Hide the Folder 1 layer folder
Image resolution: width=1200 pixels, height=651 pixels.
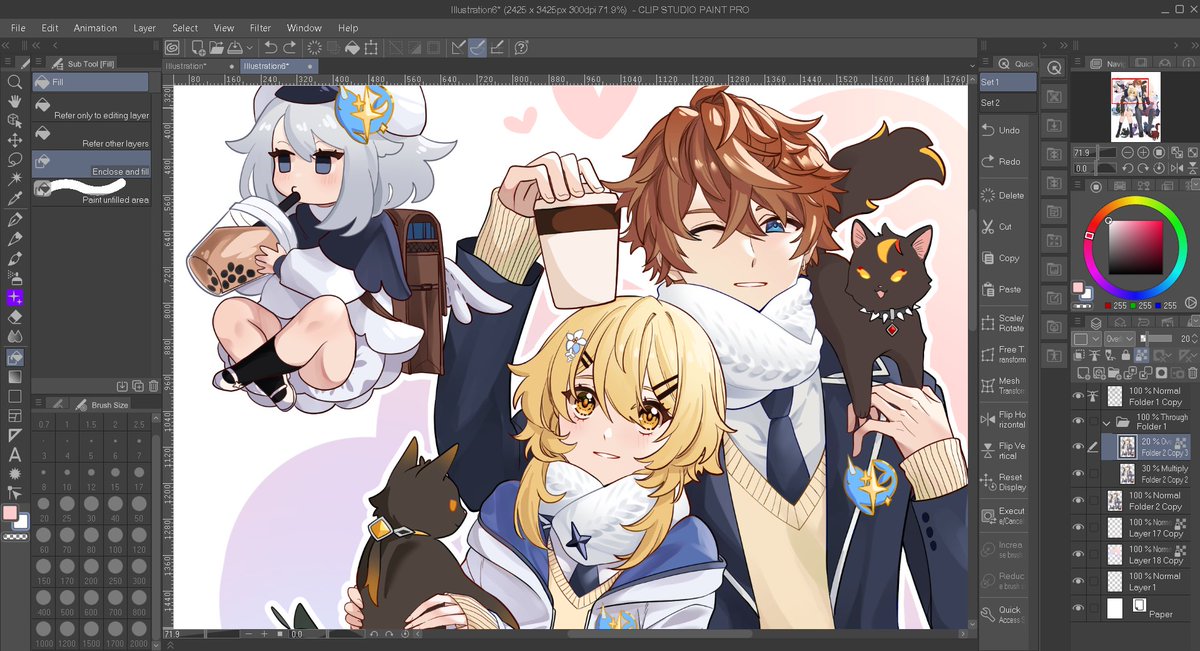click(x=1078, y=422)
